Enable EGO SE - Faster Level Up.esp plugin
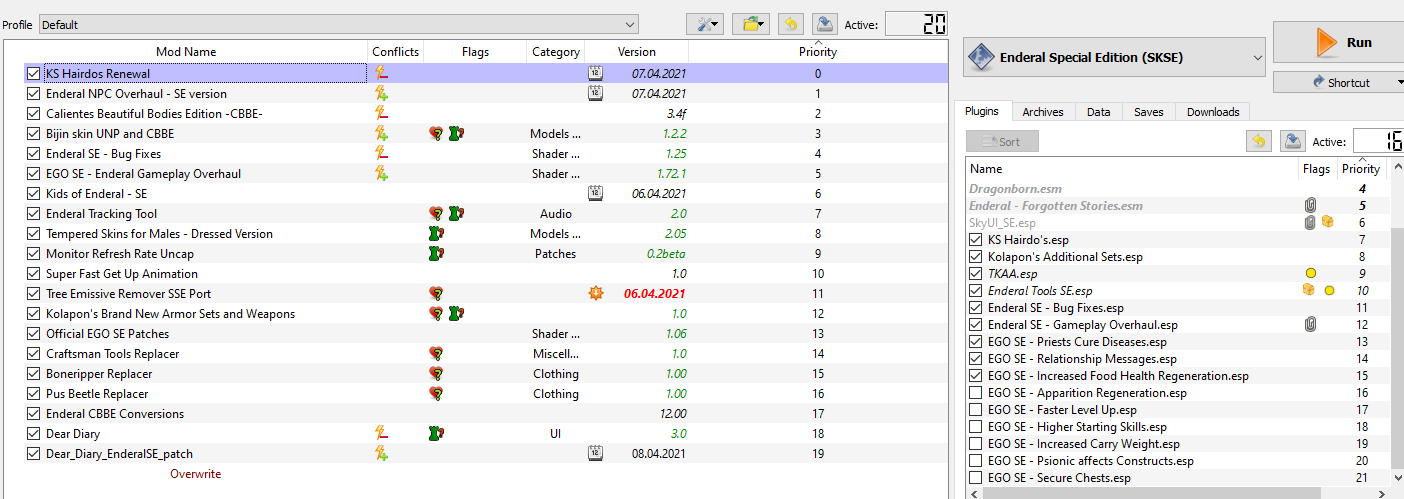The image size is (1404, 499). coord(976,410)
